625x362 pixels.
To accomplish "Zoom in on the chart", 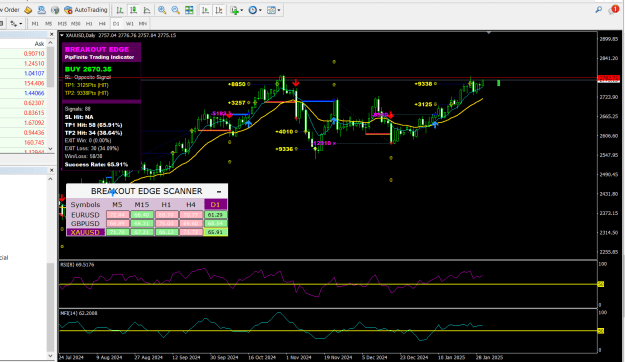I will click(x=162, y=10).
